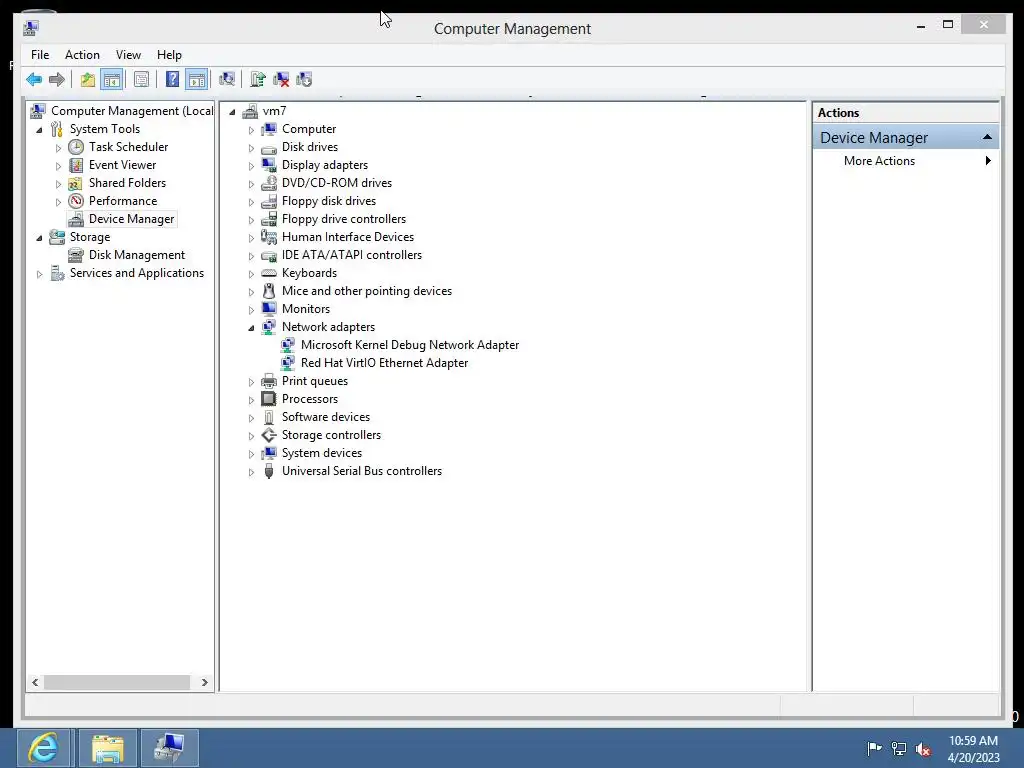Select the Disk drives icon
Screen dimensions: 1024x768
pyautogui.click(x=268, y=148)
